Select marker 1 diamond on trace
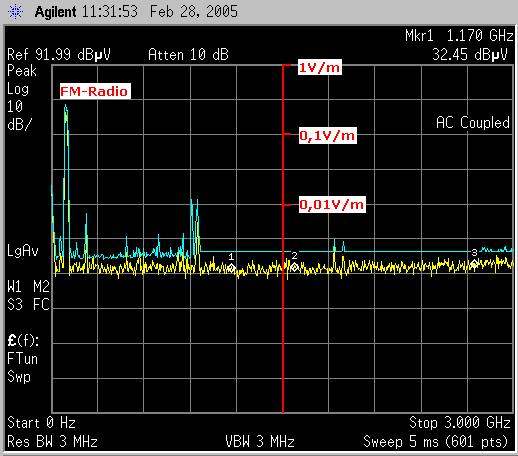The image size is (518, 456). tap(231, 268)
